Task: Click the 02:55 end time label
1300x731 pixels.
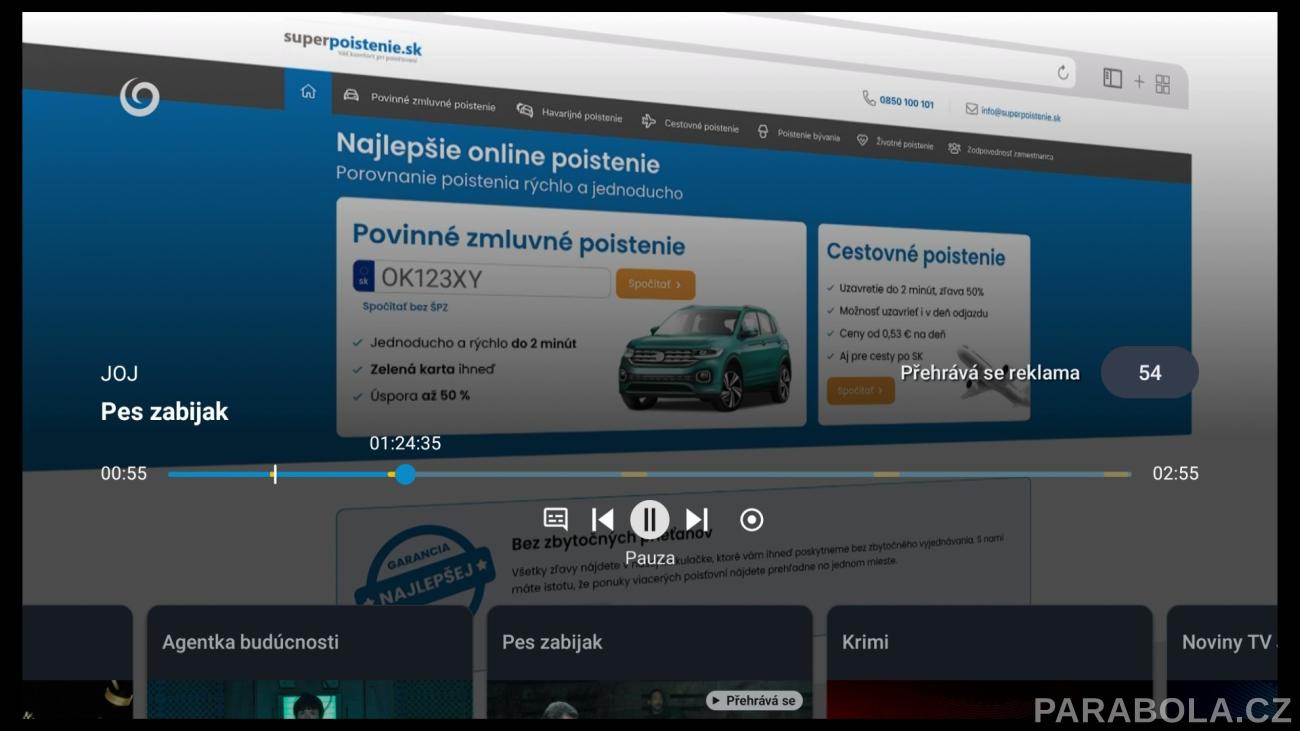Action: click(x=1175, y=474)
